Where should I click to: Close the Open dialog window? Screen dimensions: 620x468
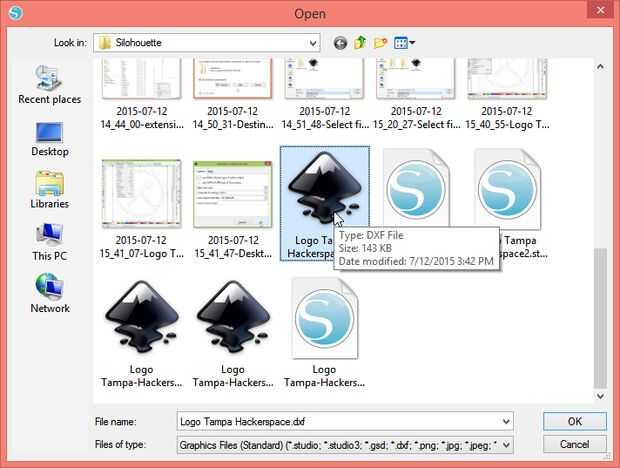pos(600,10)
